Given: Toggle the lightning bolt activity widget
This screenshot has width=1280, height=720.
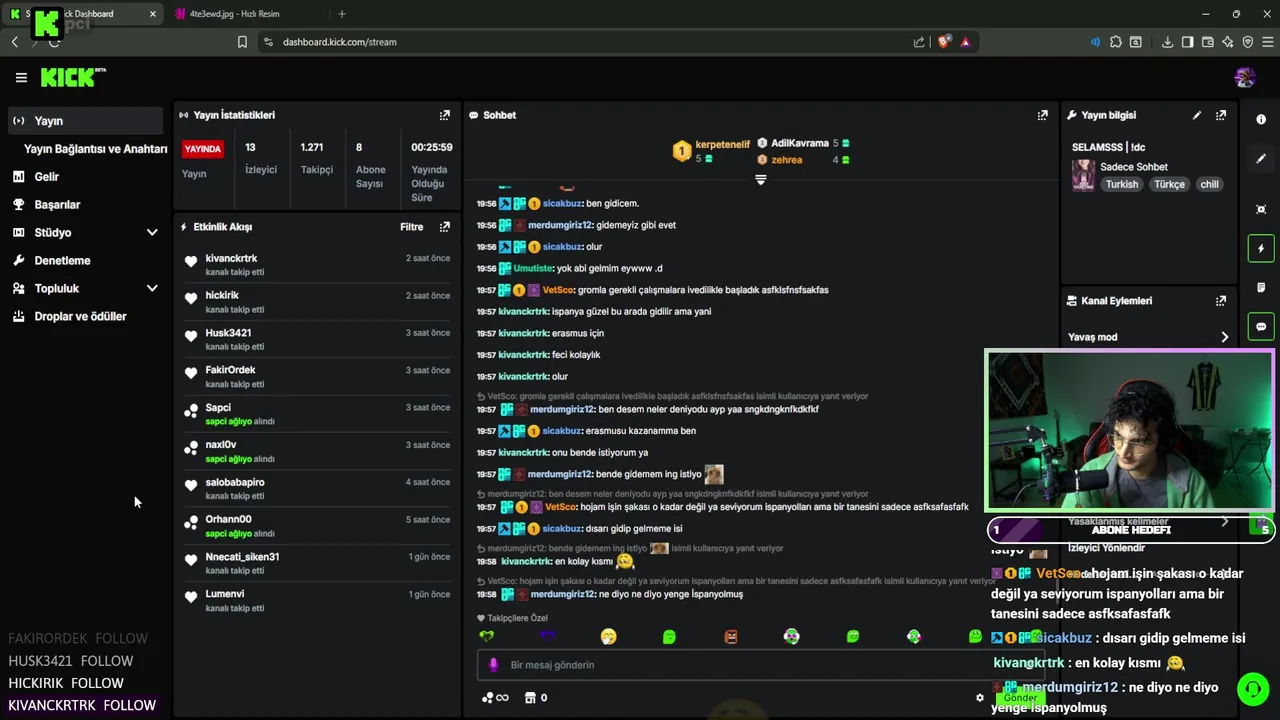Looking at the screenshot, I should coord(1261,248).
